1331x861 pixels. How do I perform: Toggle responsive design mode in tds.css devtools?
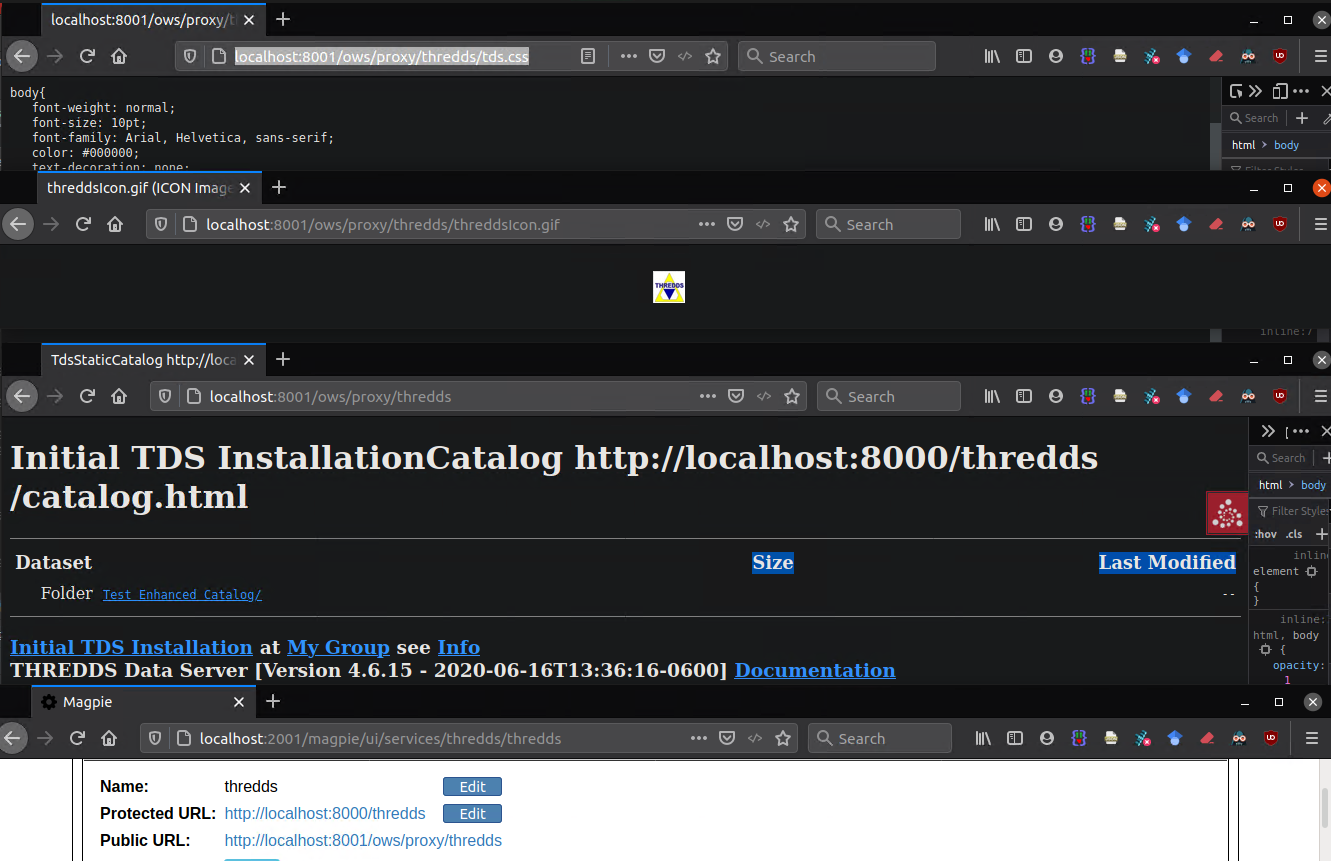[1279, 92]
